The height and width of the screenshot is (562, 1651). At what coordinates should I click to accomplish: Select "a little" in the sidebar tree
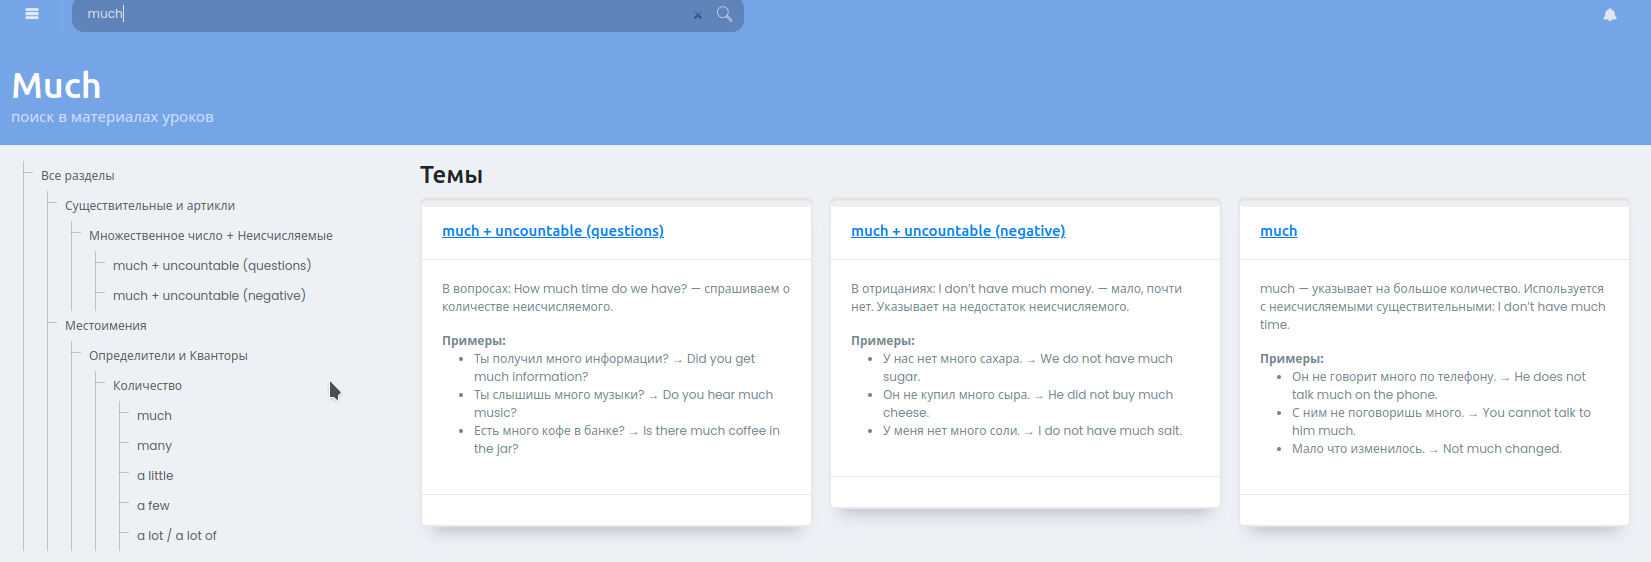(x=155, y=476)
